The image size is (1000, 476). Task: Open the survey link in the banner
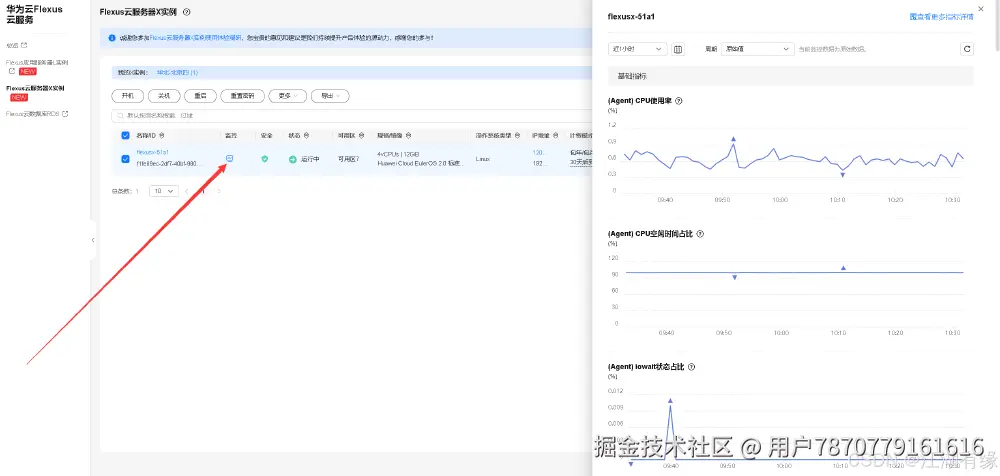coord(195,38)
